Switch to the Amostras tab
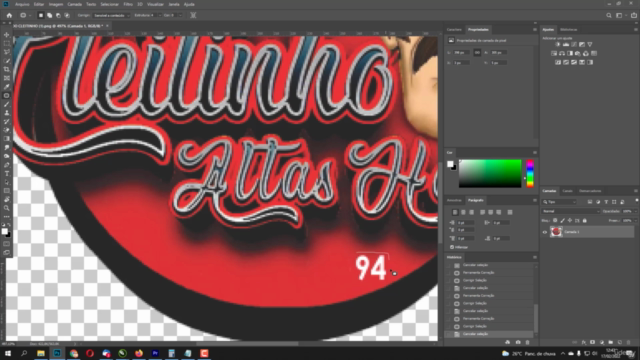Viewport: 640px width, 360px height. [x=454, y=200]
